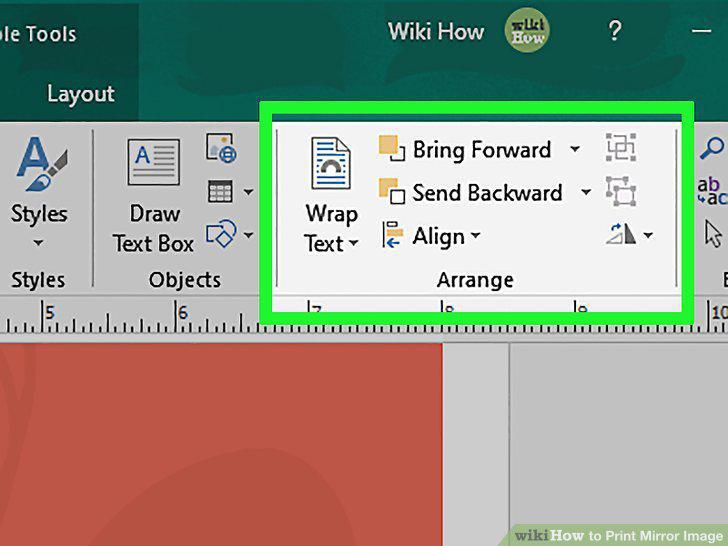This screenshot has width=728, height=546.
Task: Open the Align menu
Action: pyautogui.click(x=430, y=236)
